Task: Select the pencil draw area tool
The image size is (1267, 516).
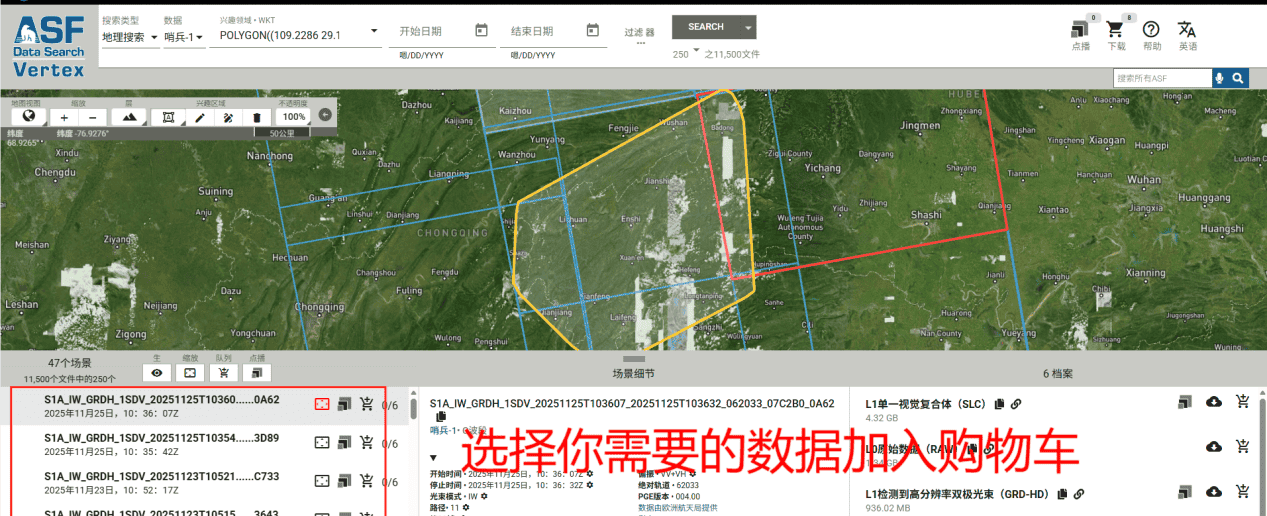Action: point(200,117)
